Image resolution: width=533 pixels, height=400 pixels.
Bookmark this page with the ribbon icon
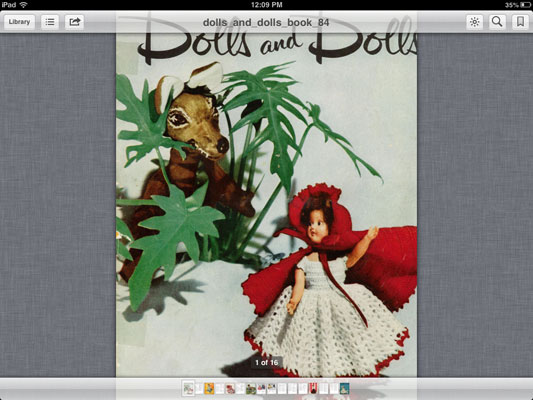click(x=520, y=22)
